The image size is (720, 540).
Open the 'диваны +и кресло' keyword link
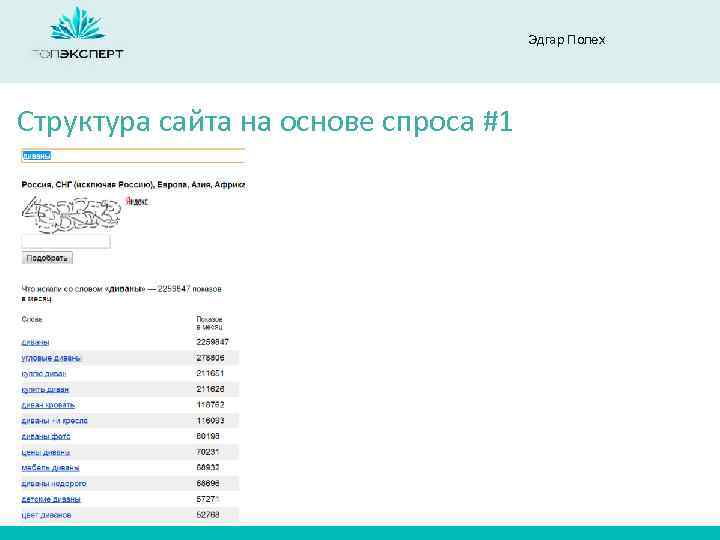(x=54, y=421)
